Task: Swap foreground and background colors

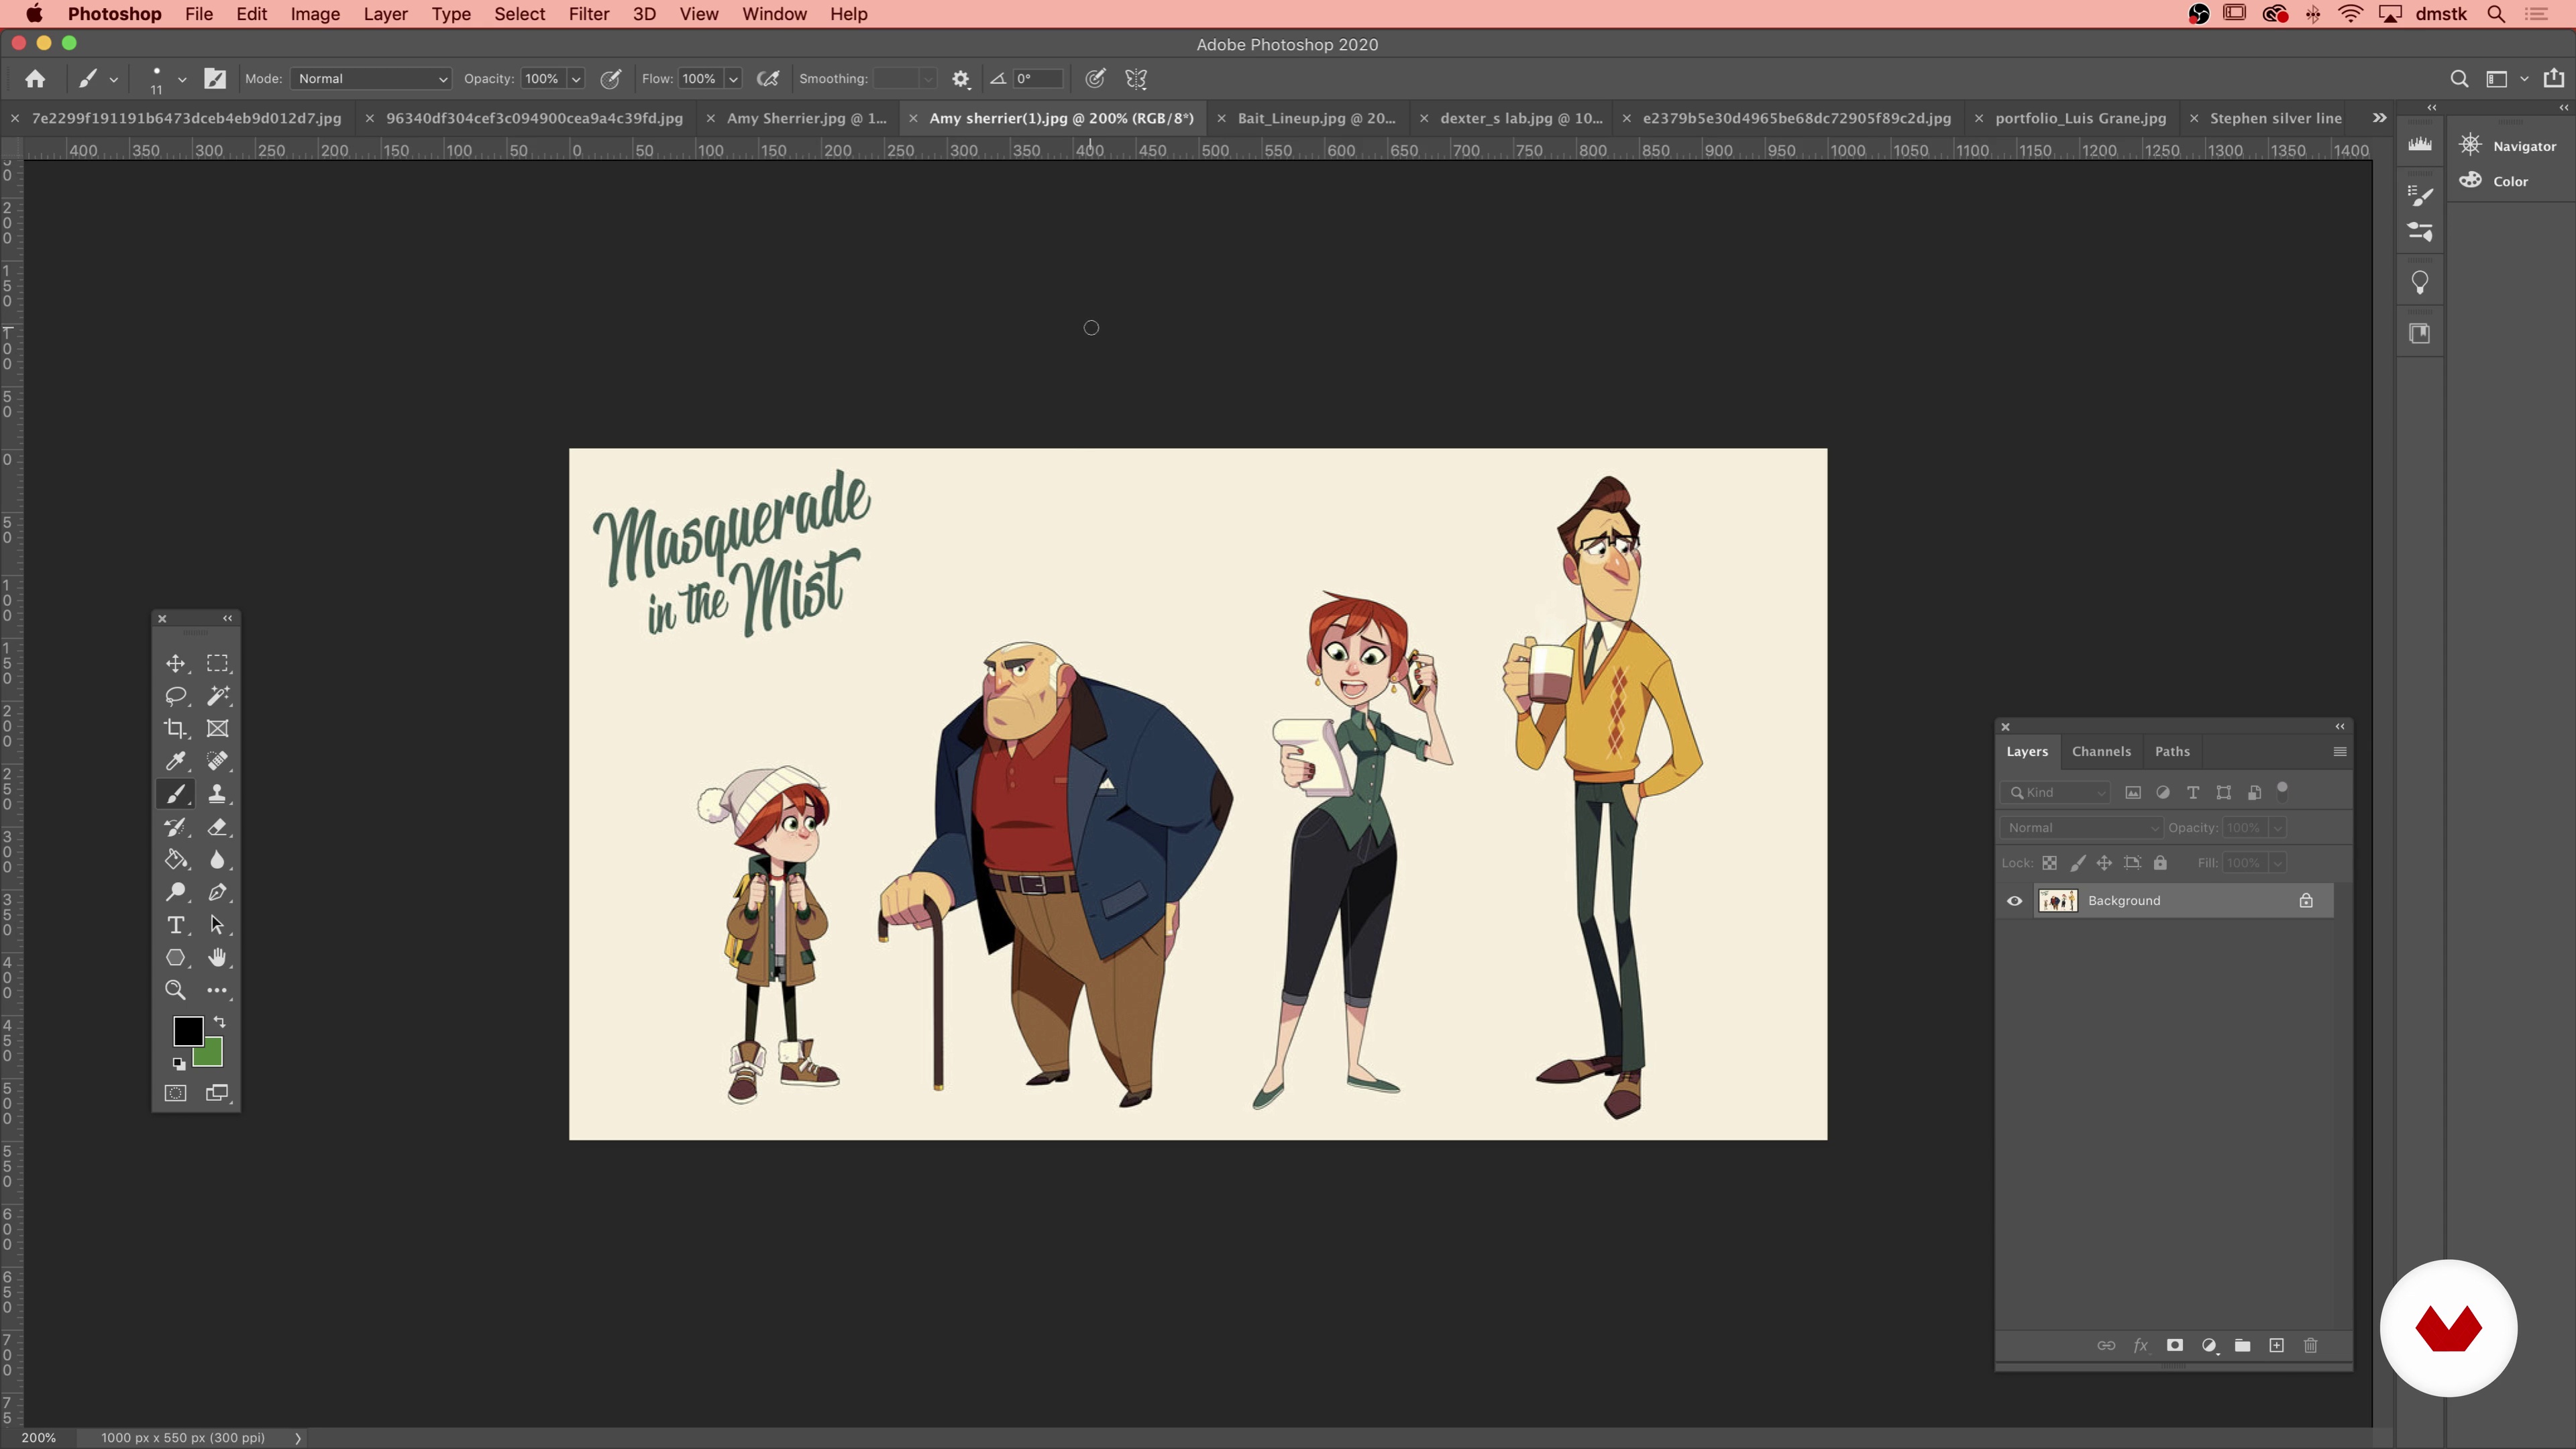Action: coord(220,1022)
